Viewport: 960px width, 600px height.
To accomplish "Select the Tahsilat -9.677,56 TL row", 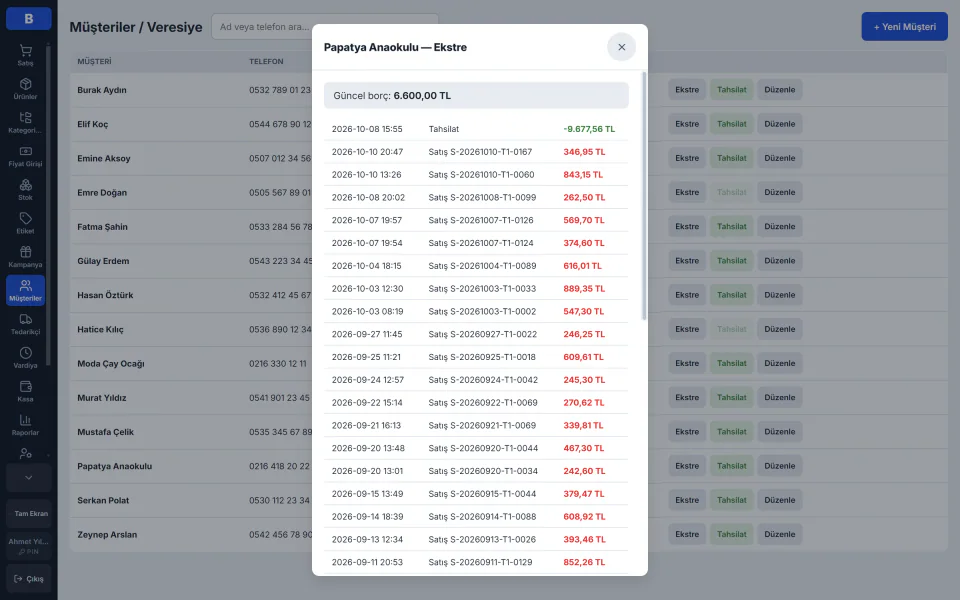I will tap(476, 129).
